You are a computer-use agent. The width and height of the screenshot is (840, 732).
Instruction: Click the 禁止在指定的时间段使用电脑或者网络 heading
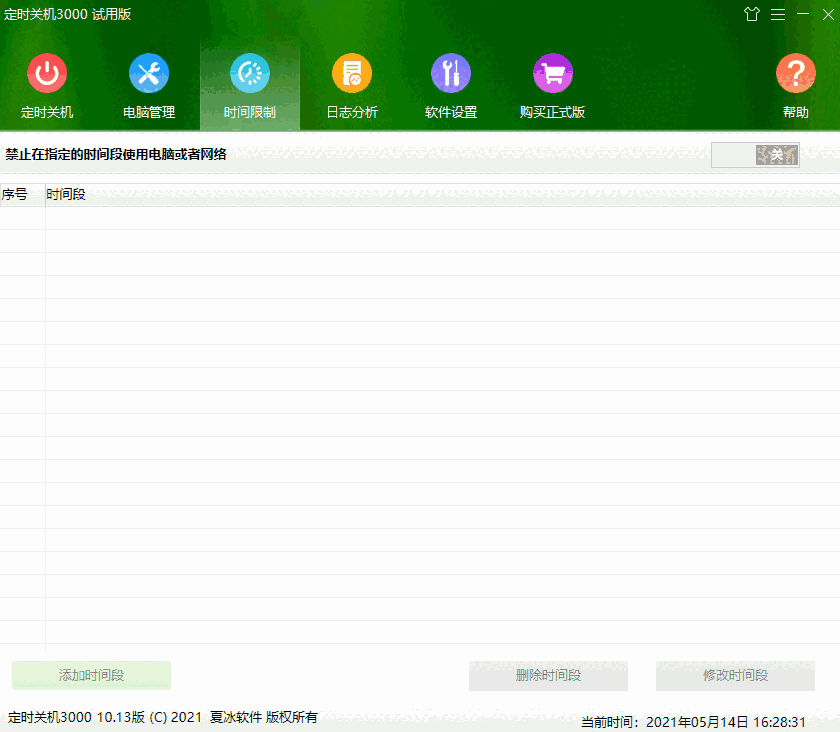[116, 154]
